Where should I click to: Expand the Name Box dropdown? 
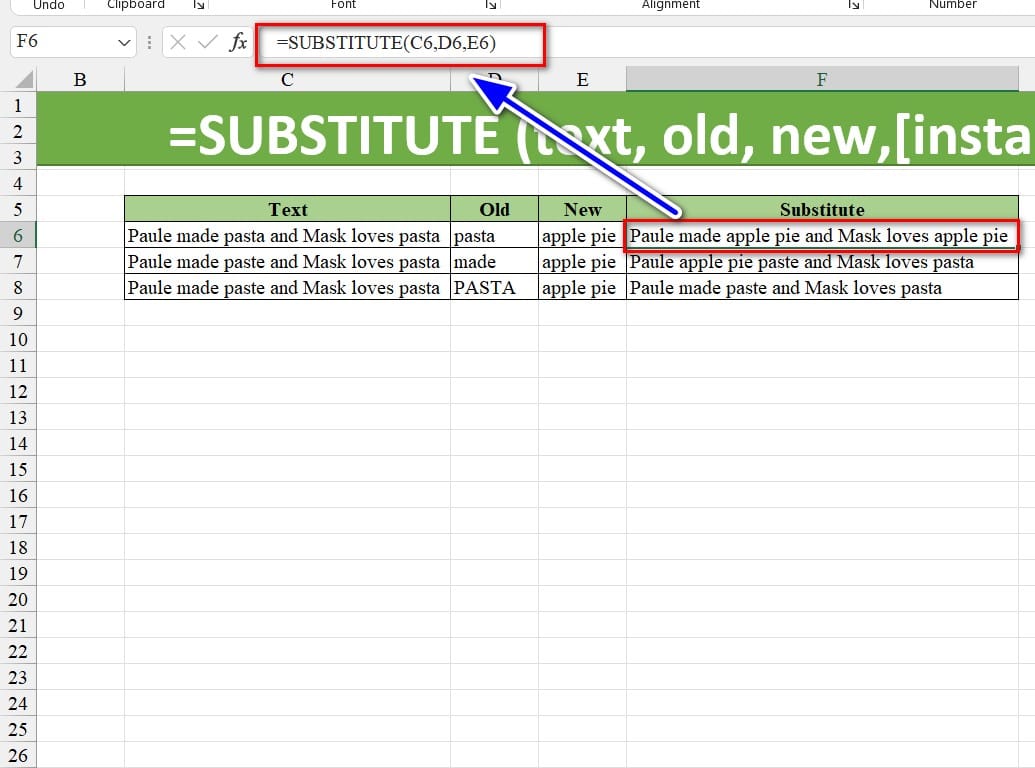pos(125,43)
